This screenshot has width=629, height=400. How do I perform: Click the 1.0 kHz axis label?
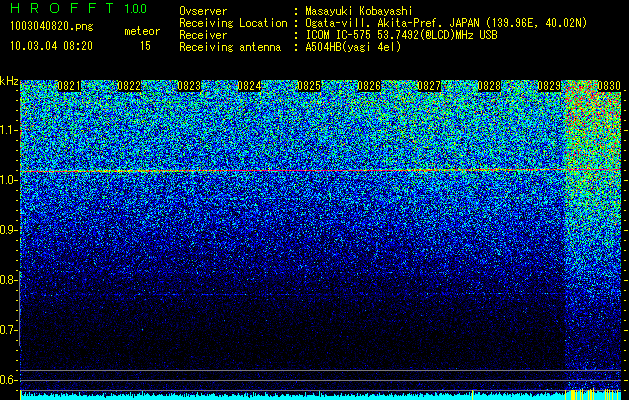click(9, 180)
